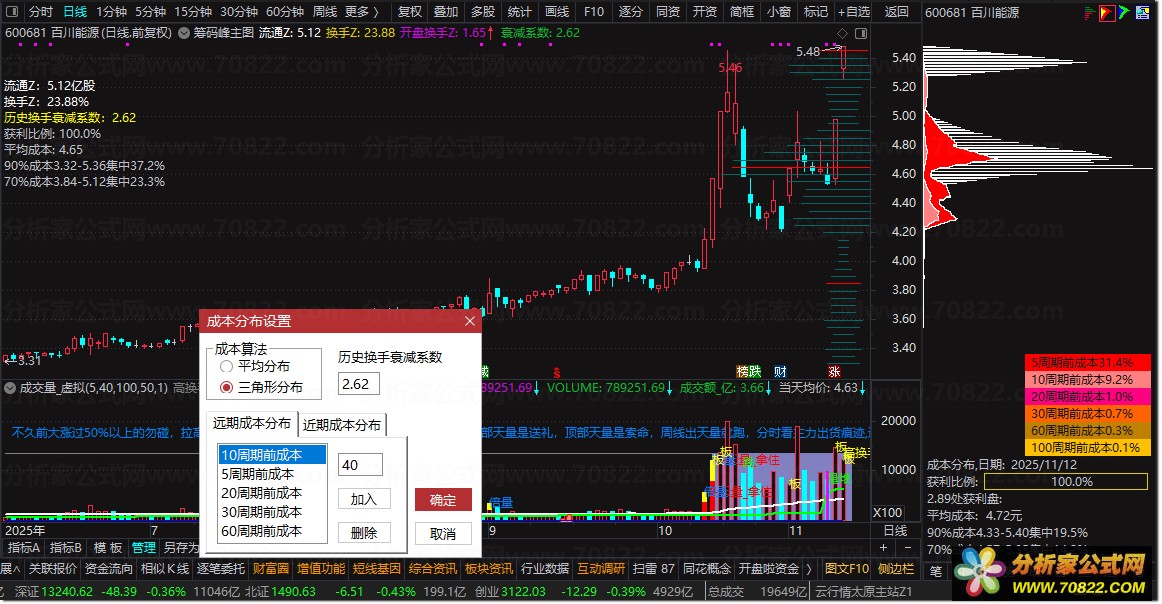Switch to 远期成本分布 tab

click(252, 423)
